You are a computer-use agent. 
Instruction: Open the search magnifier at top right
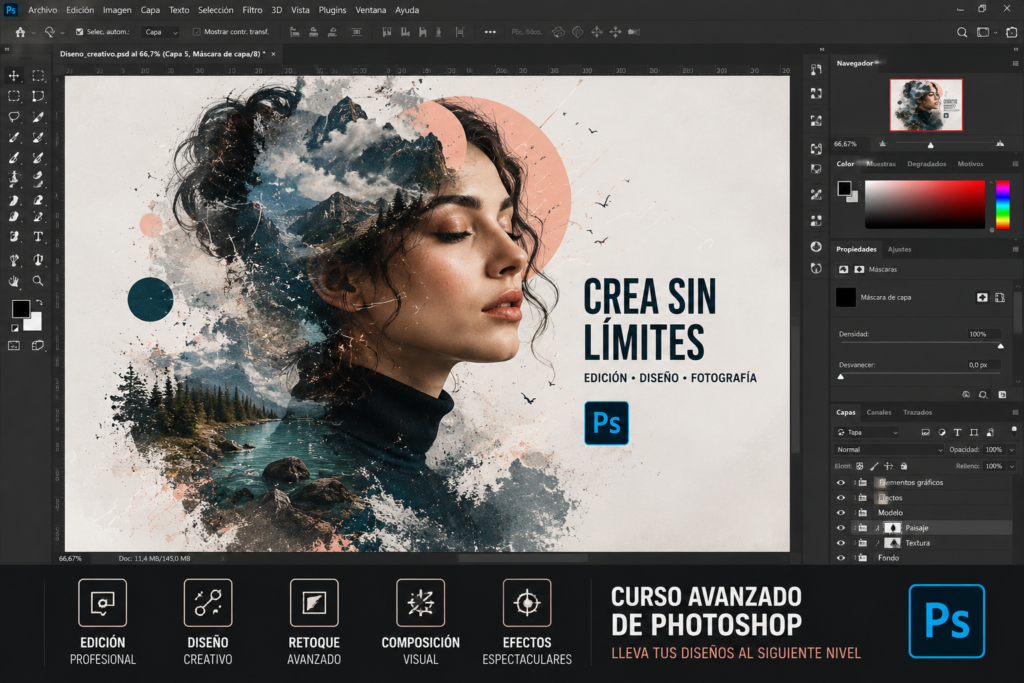(962, 32)
